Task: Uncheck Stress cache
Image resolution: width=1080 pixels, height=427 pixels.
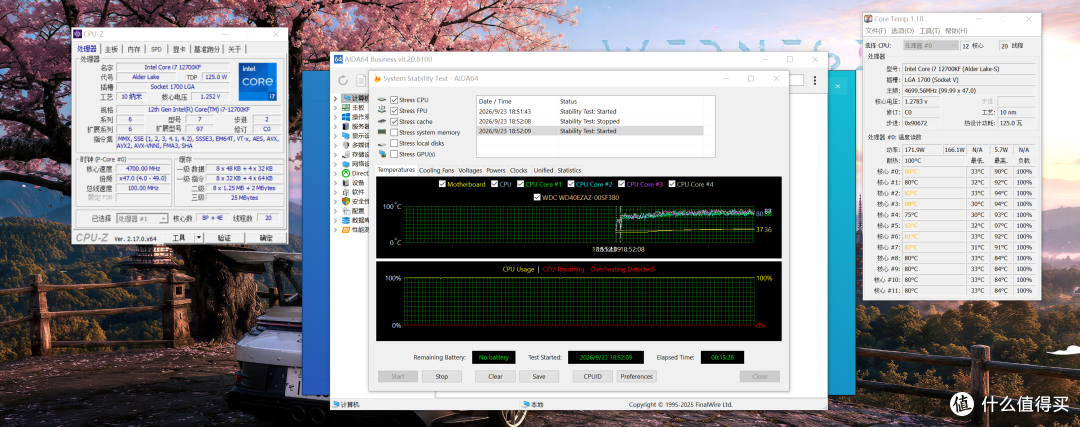Action: pos(394,121)
